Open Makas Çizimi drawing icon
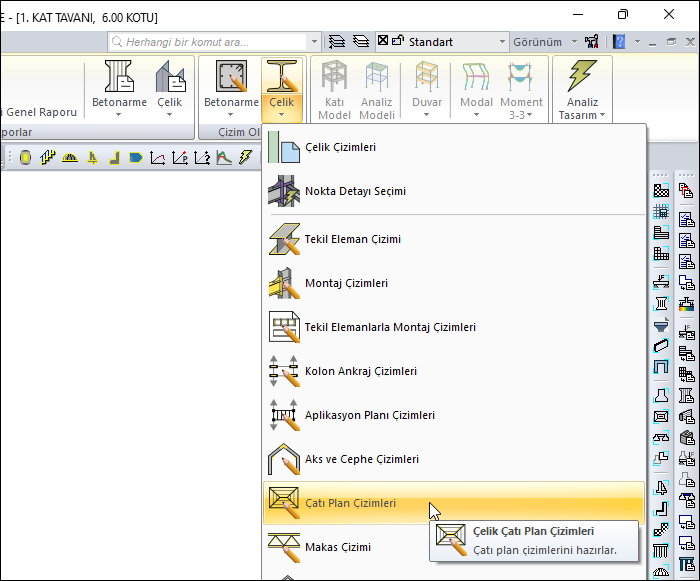700x581 pixels. (x=284, y=548)
